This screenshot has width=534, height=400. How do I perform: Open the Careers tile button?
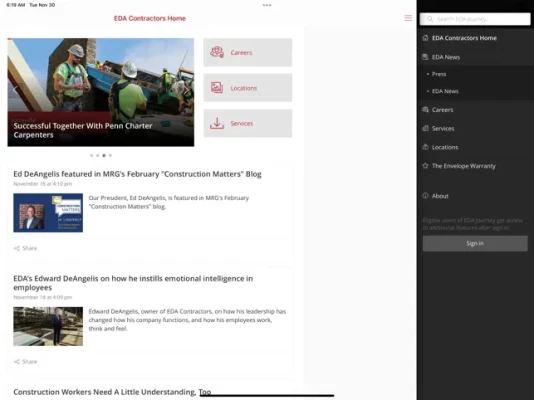coord(248,52)
